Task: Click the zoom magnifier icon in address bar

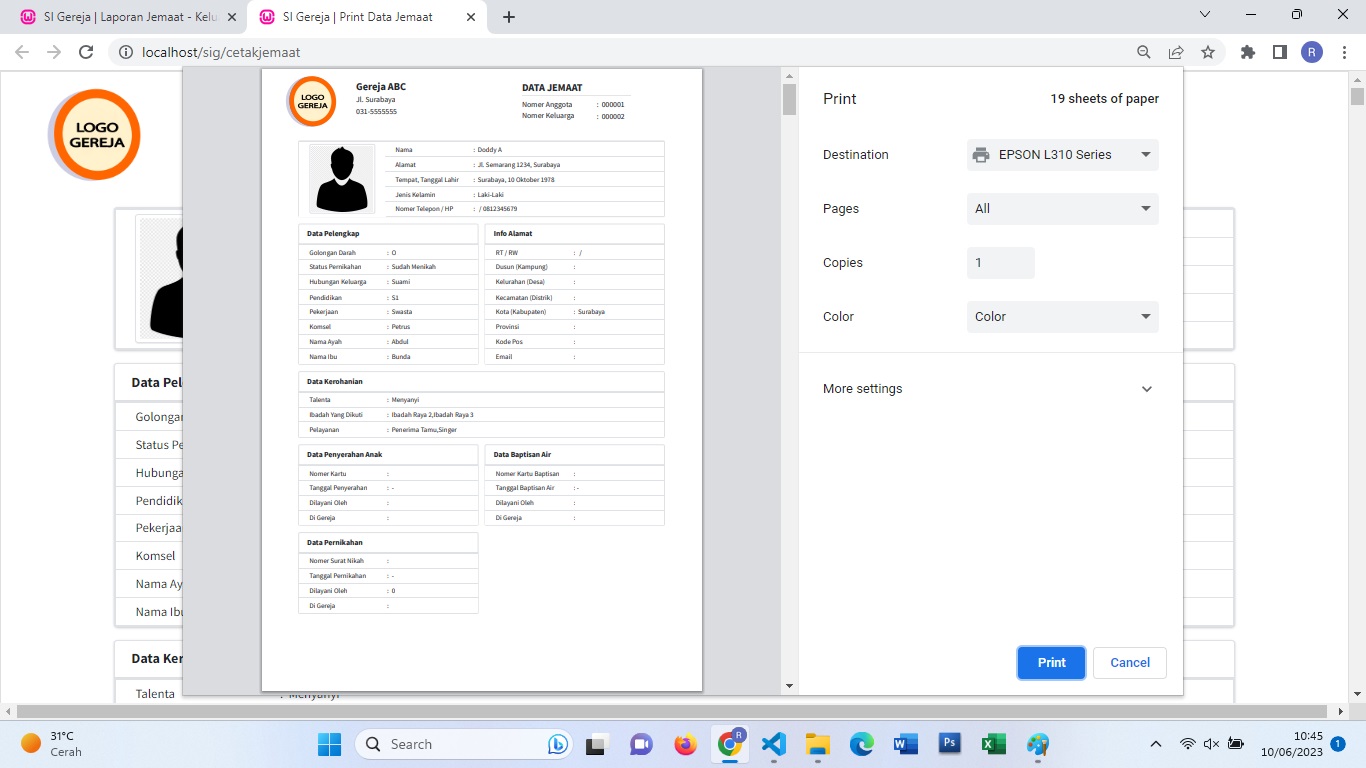Action: click(1144, 52)
